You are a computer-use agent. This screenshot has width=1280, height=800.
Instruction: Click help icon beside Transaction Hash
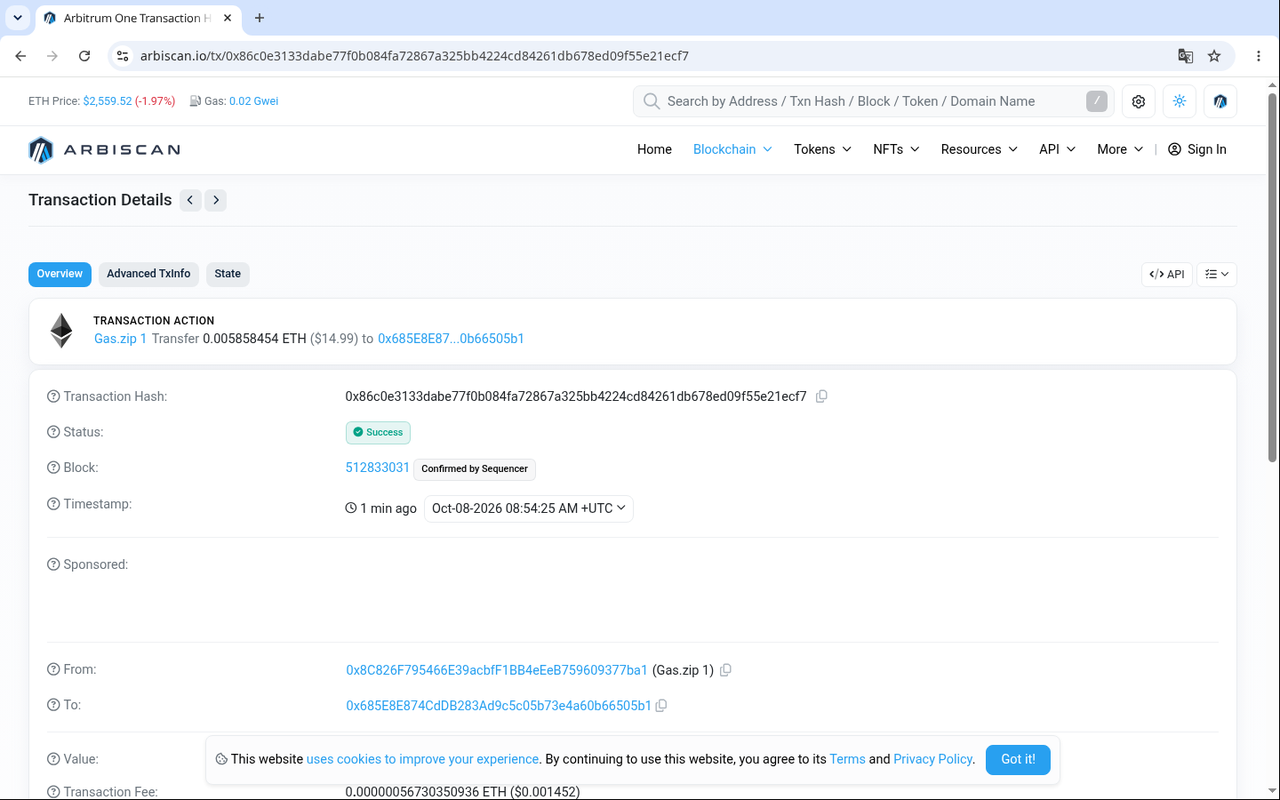54,397
